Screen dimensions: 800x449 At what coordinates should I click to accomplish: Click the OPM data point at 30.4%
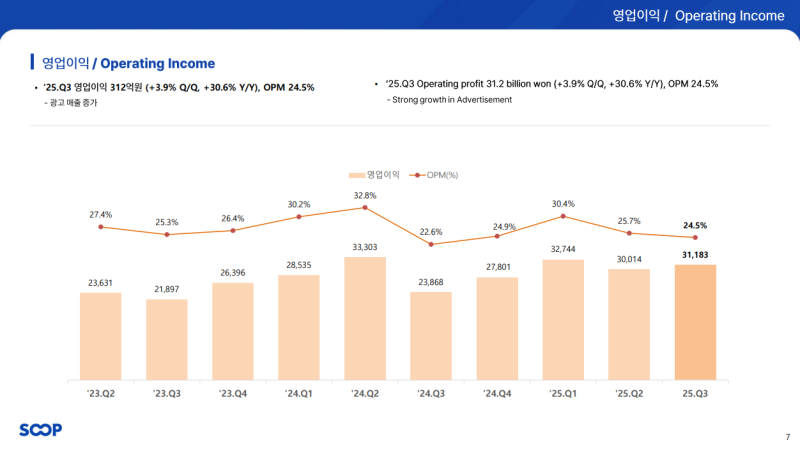pos(563,216)
